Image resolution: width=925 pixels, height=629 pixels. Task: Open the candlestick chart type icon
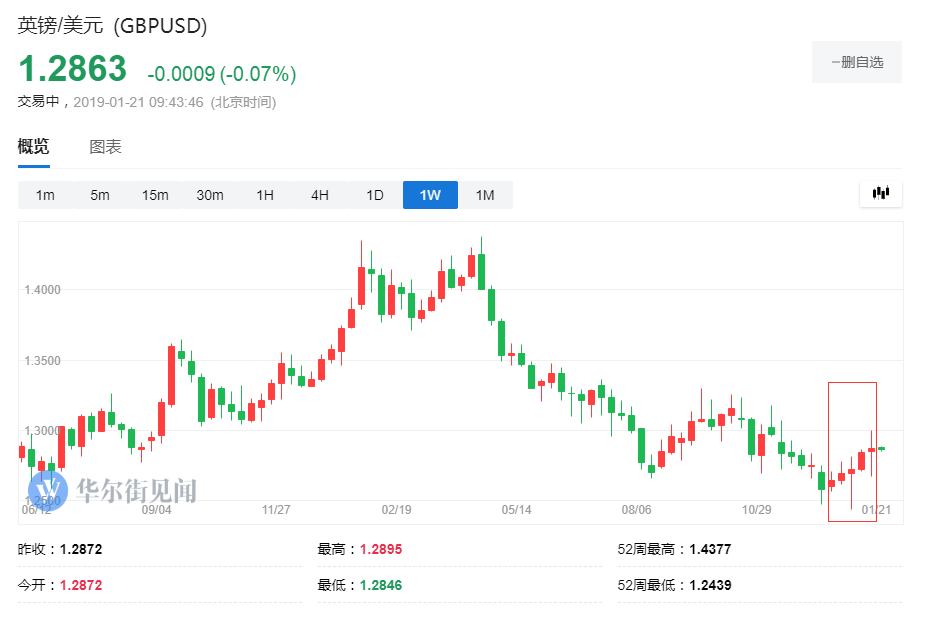point(880,194)
